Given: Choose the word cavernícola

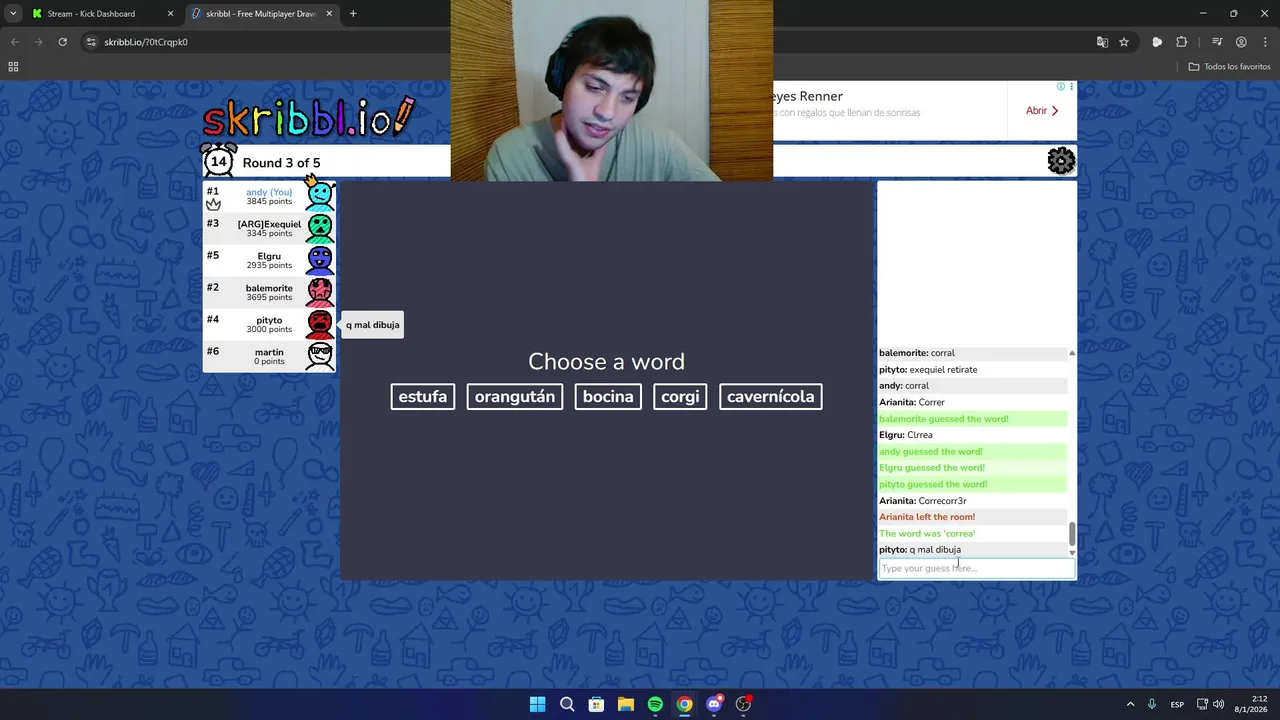Looking at the screenshot, I should (x=770, y=397).
